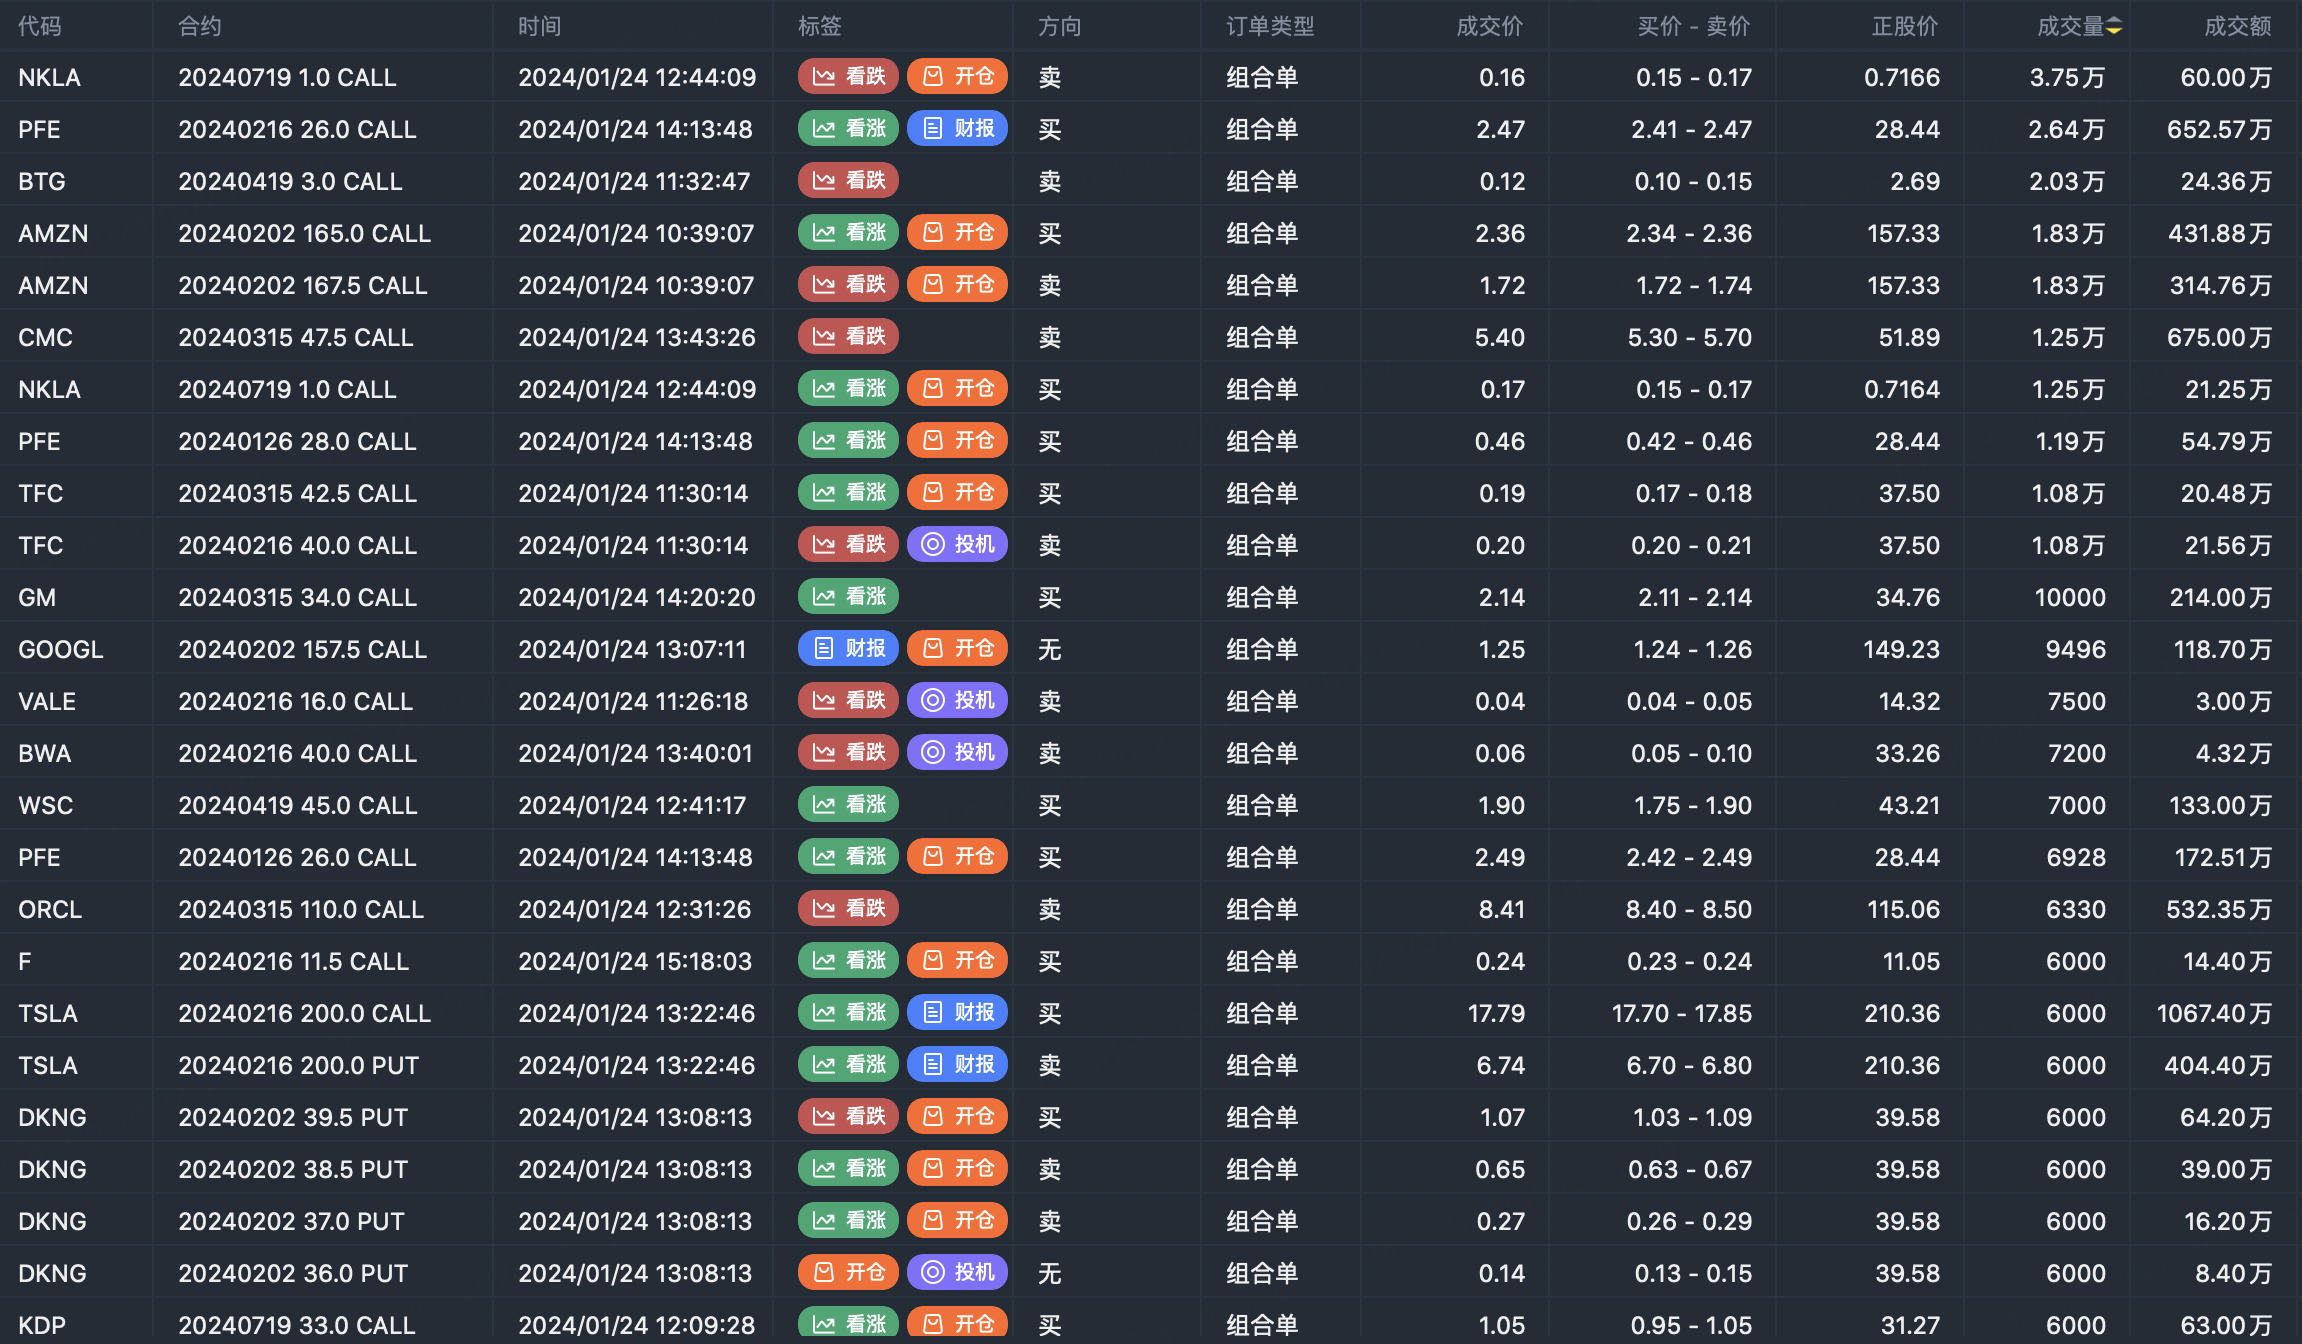
Task: Select the WSC 20240419 45.0 CALL contract
Action: 297,805
